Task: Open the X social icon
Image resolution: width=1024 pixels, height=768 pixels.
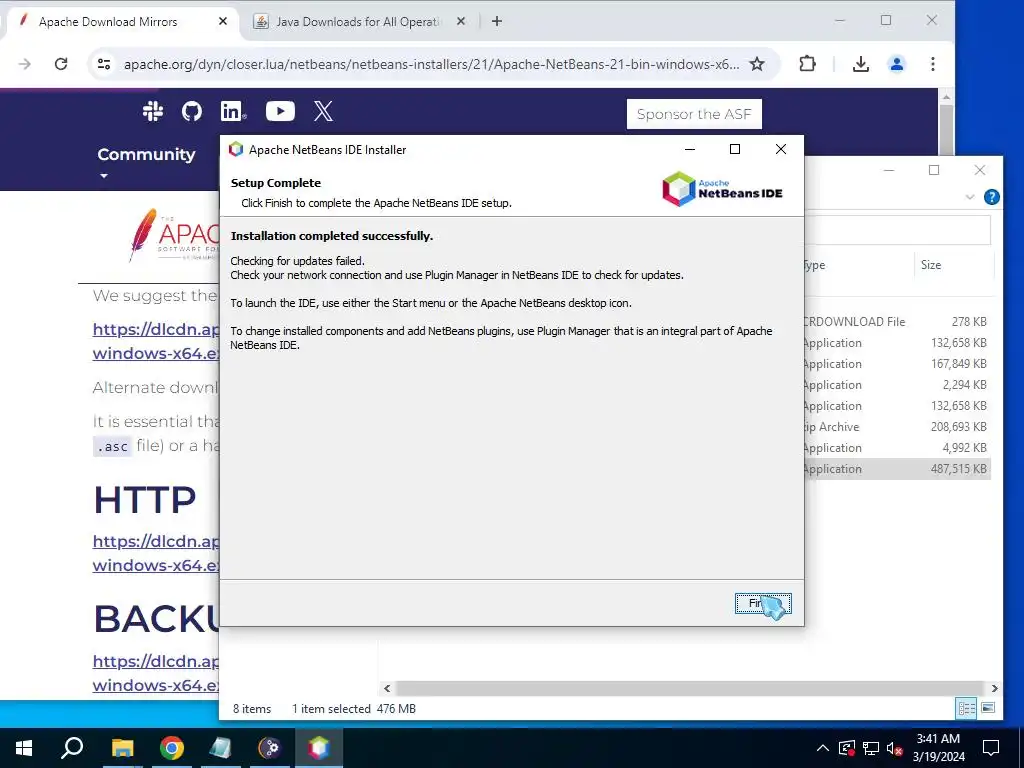Action: click(323, 111)
